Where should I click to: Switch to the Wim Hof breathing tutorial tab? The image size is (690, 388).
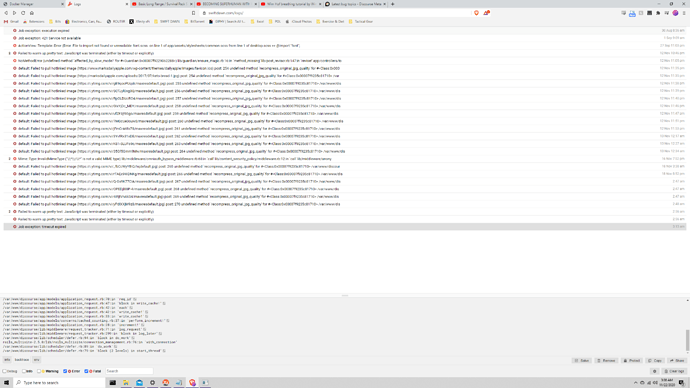point(290,4)
